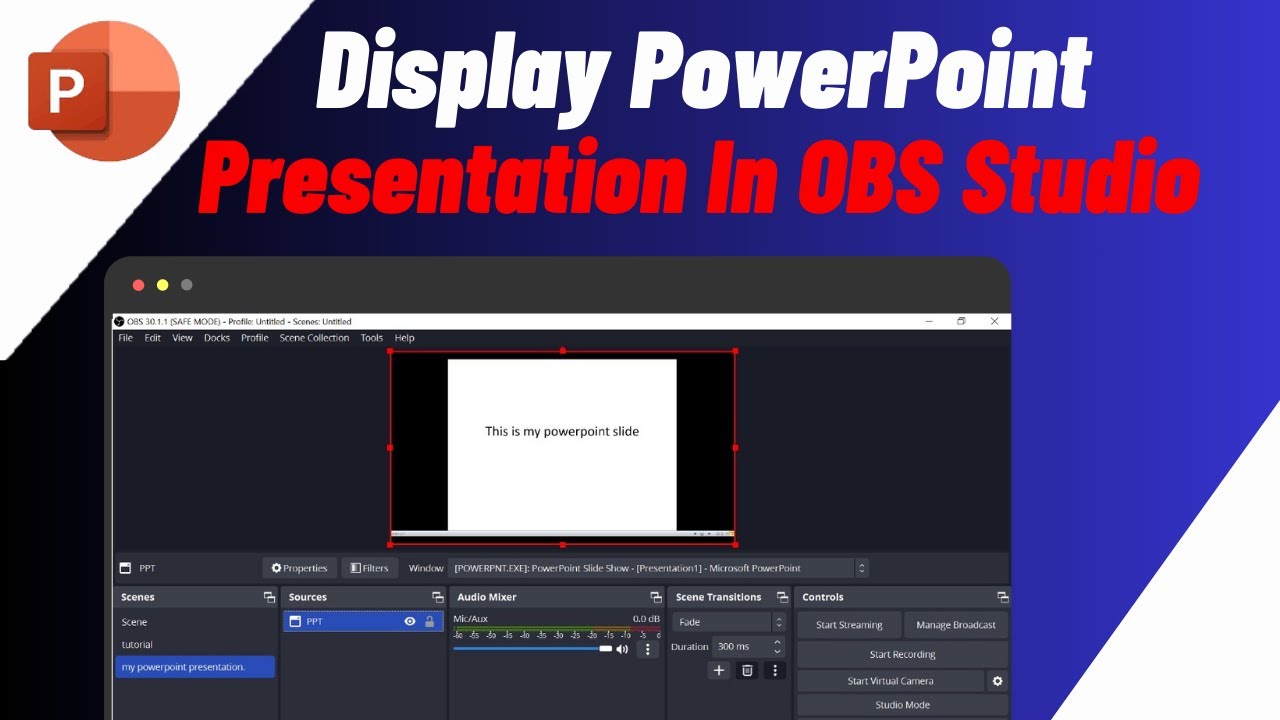Open the Docks menu

click(x=217, y=338)
